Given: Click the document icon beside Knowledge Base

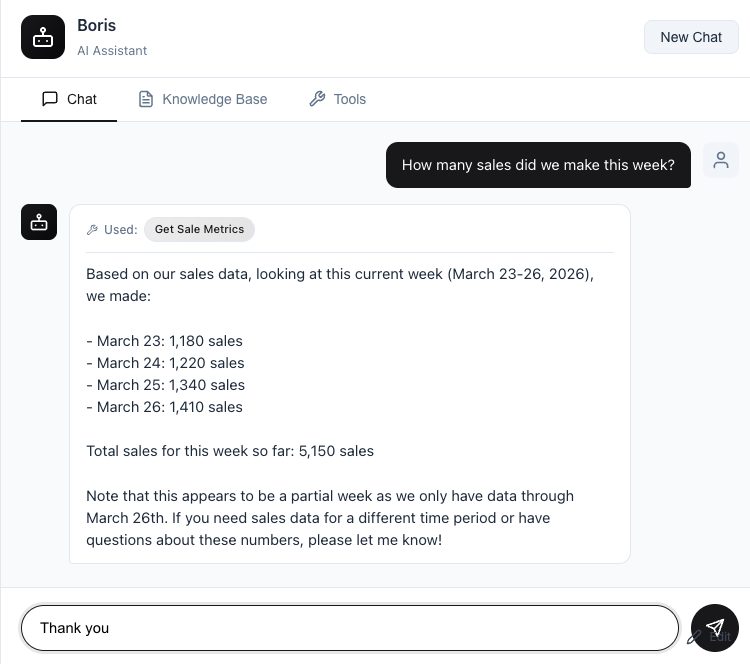Looking at the screenshot, I should (146, 99).
